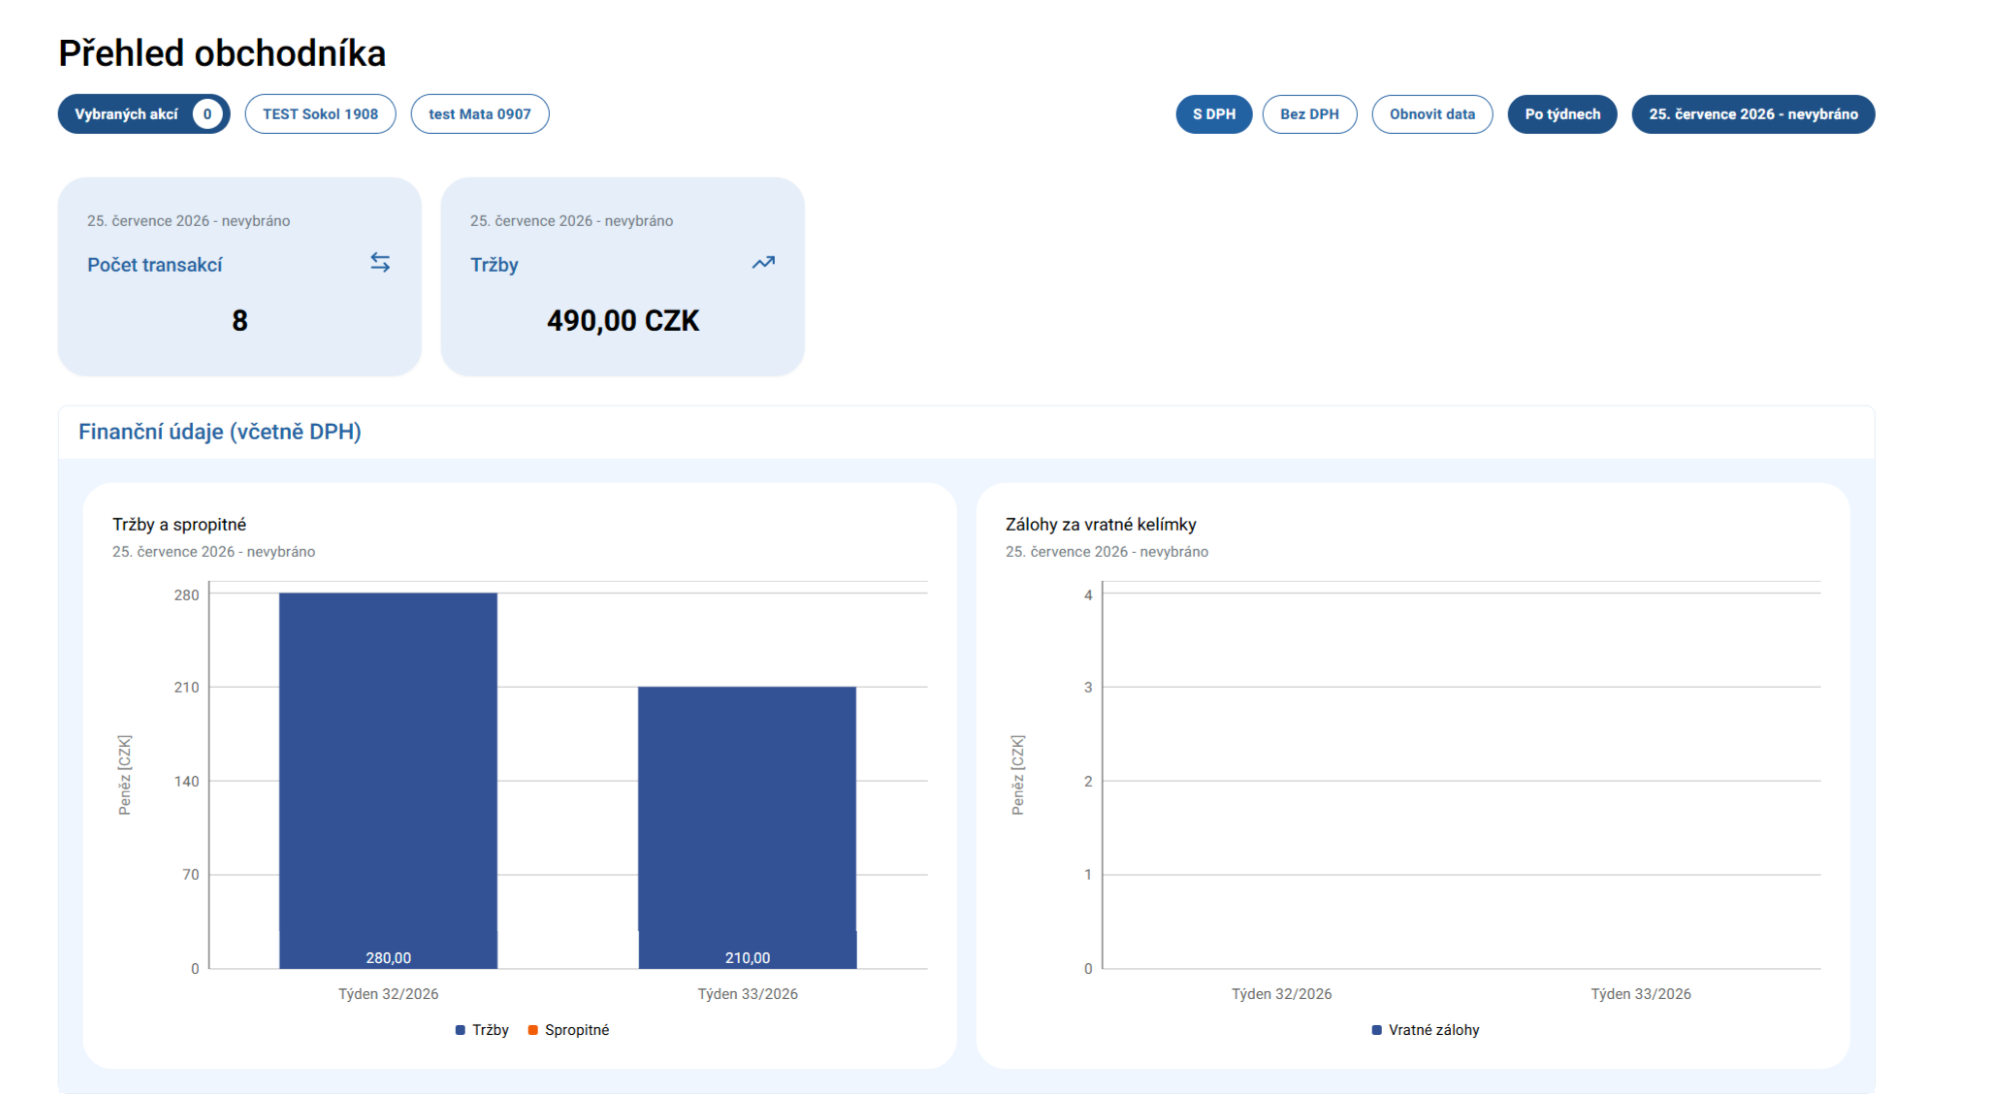The height and width of the screenshot is (1107, 2000).
Task: Toggle the Spropitné series legend label
Action: coord(577,1030)
